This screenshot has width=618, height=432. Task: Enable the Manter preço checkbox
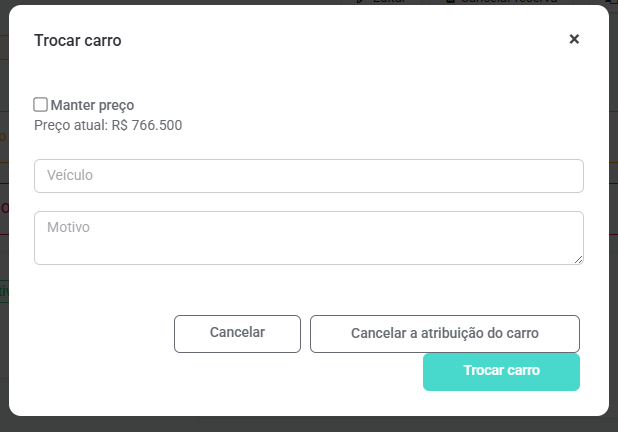point(41,104)
